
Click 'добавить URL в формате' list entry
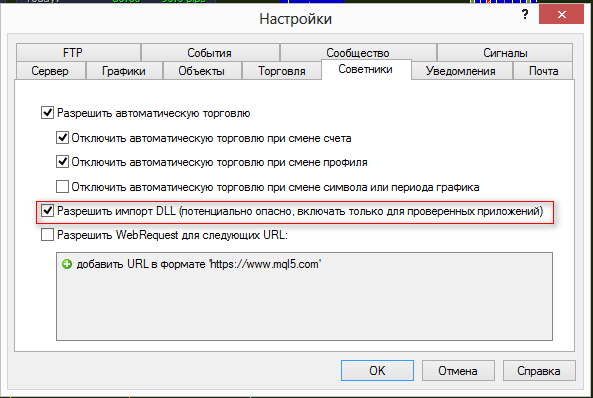(199, 264)
